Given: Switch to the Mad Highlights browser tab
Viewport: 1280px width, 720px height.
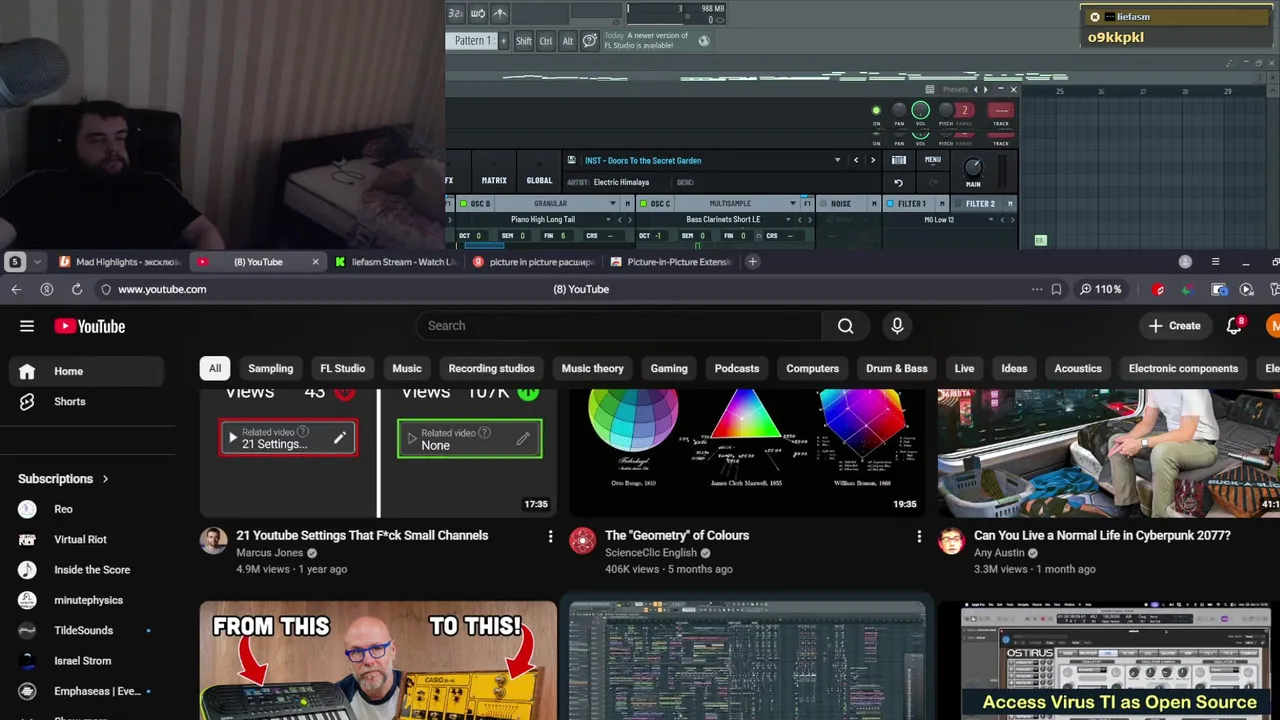Looking at the screenshot, I should (x=119, y=262).
